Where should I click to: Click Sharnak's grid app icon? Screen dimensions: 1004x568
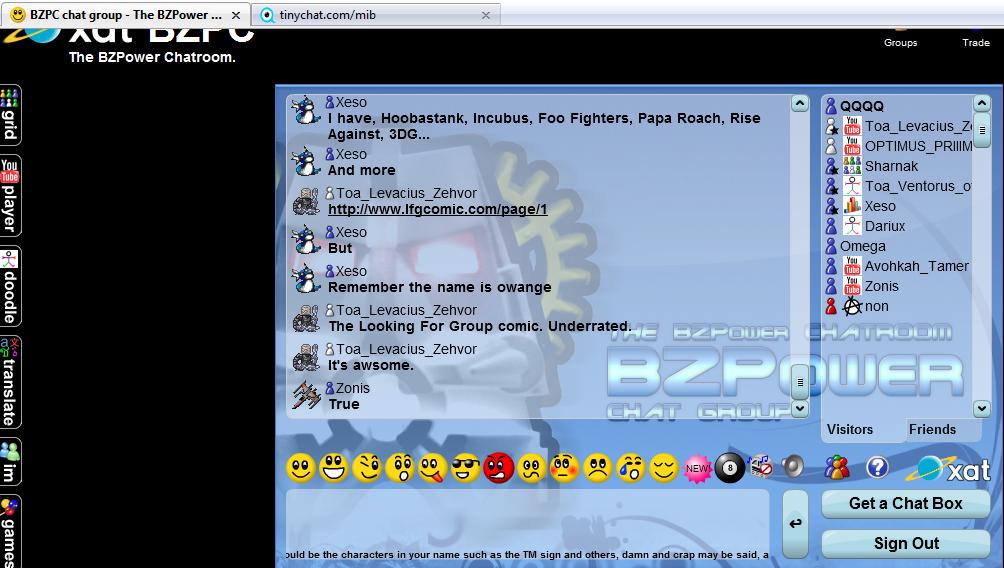tap(852, 166)
